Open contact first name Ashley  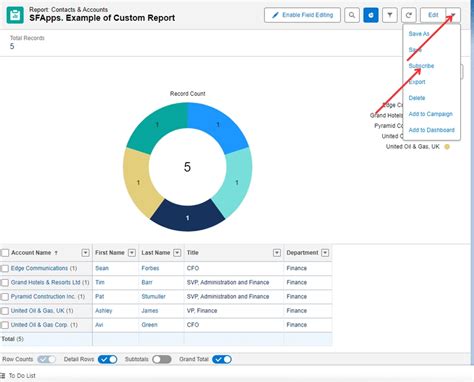coord(104,311)
